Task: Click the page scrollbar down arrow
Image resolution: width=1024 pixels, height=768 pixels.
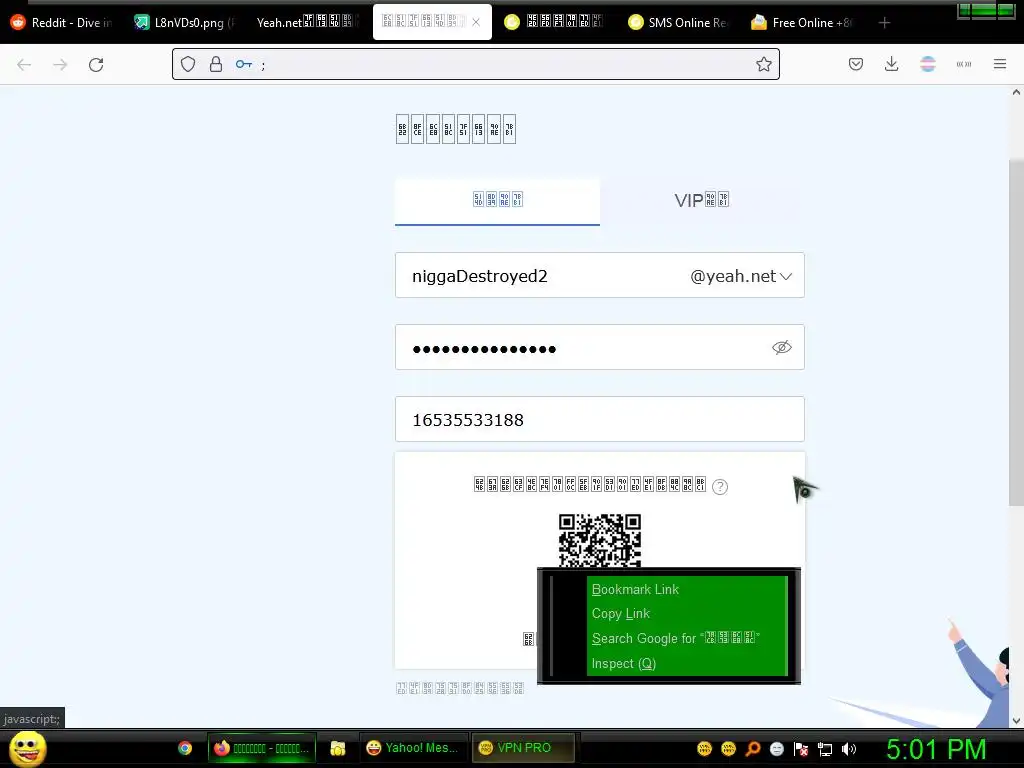Action: pos(1016,721)
